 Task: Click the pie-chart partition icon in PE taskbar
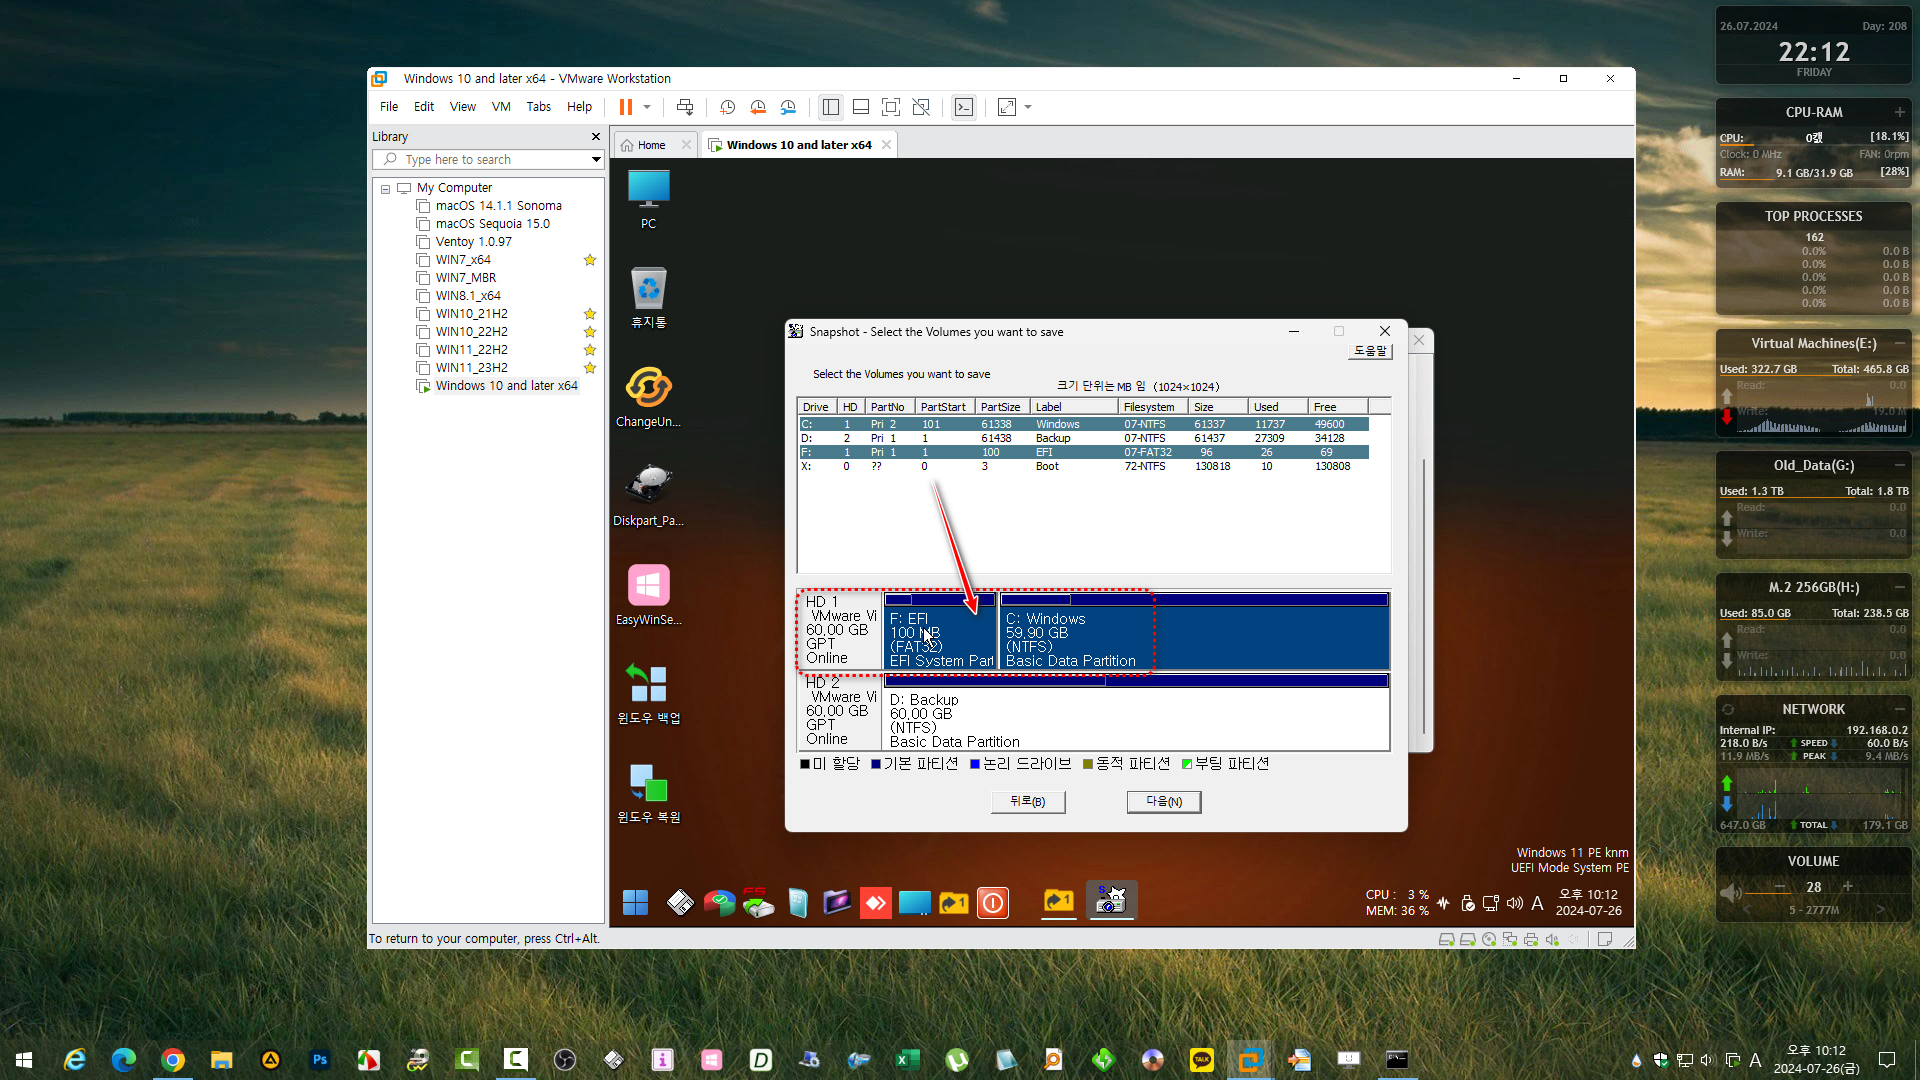pyautogui.click(x=719, y=903)
